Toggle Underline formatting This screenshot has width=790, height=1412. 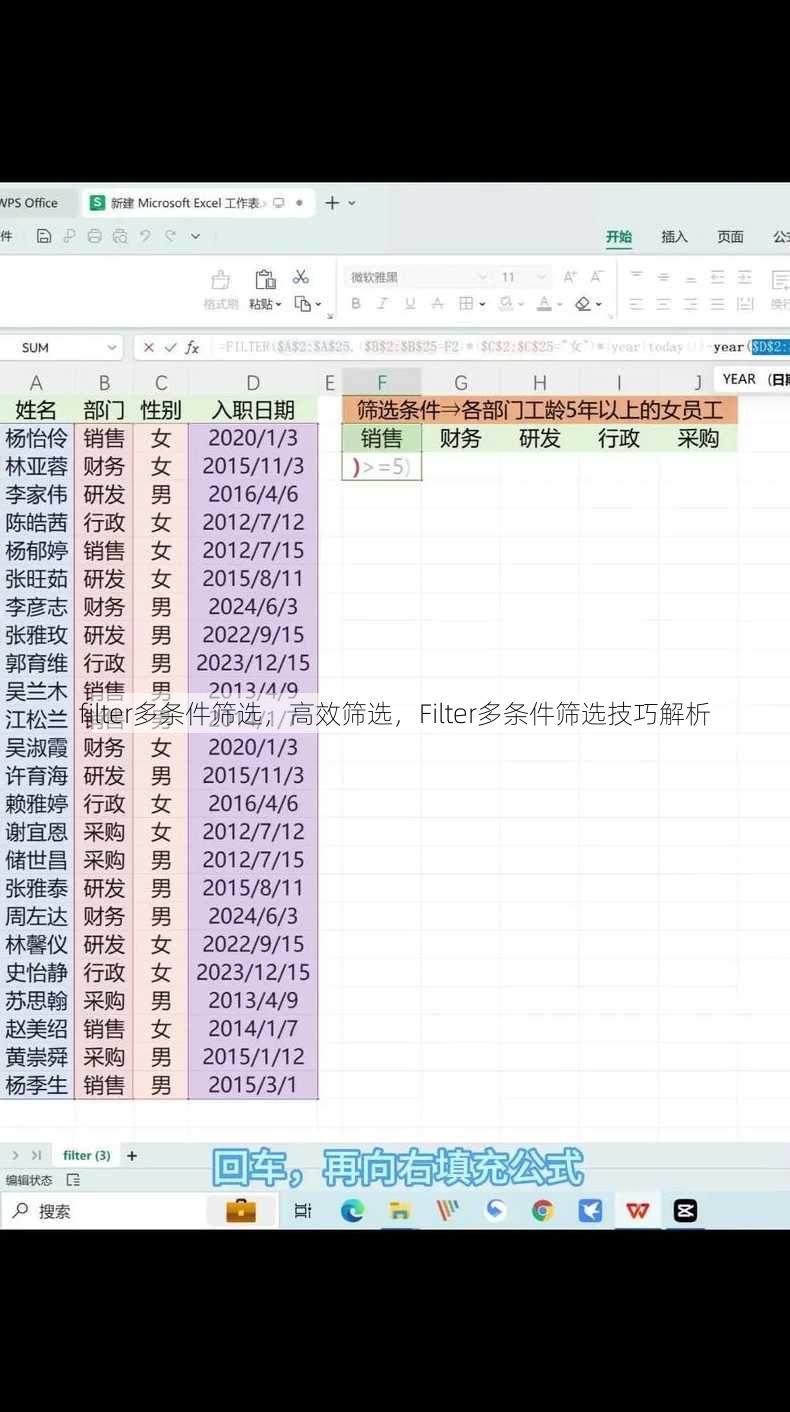410,303
